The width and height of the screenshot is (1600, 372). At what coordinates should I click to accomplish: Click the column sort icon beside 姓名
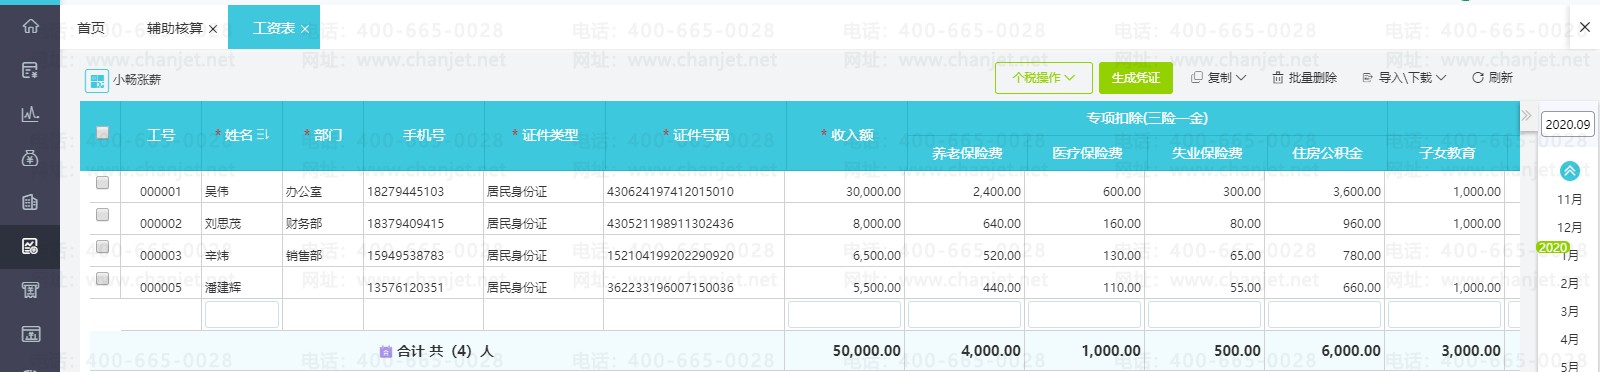(x=263, y=134)
